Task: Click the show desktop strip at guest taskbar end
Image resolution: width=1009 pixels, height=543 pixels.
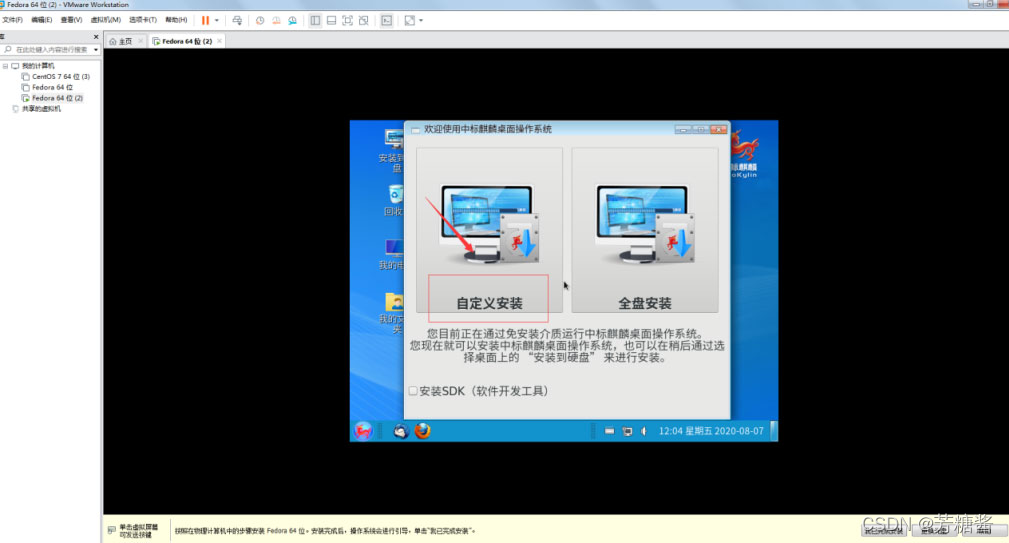Action: [774, 431]
